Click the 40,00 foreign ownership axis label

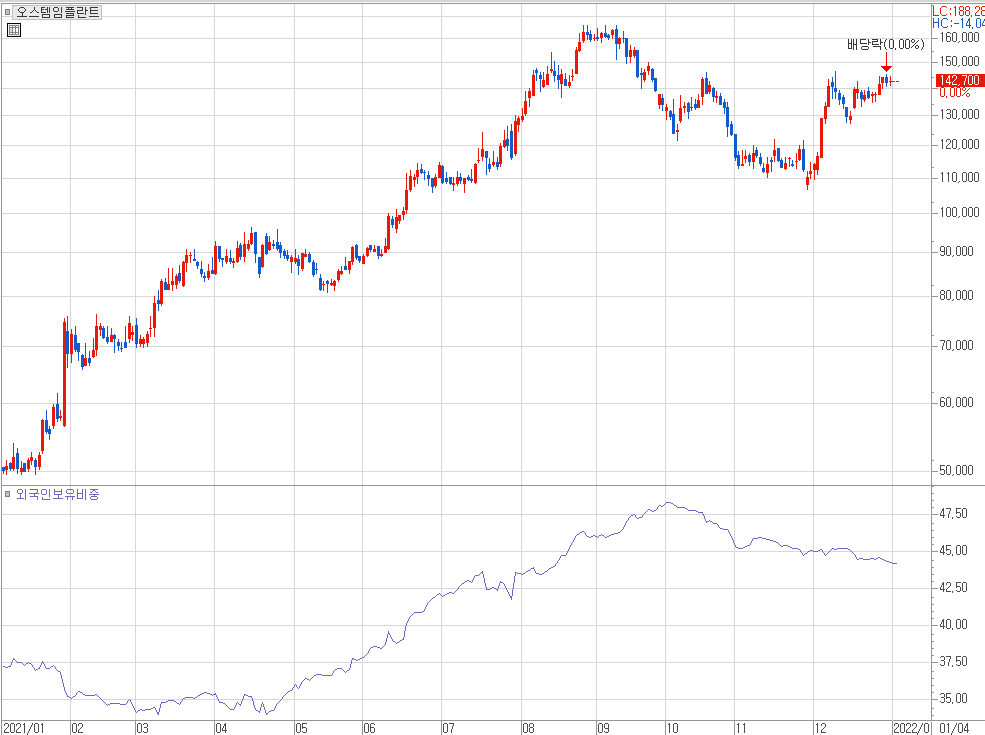[954, 624]
